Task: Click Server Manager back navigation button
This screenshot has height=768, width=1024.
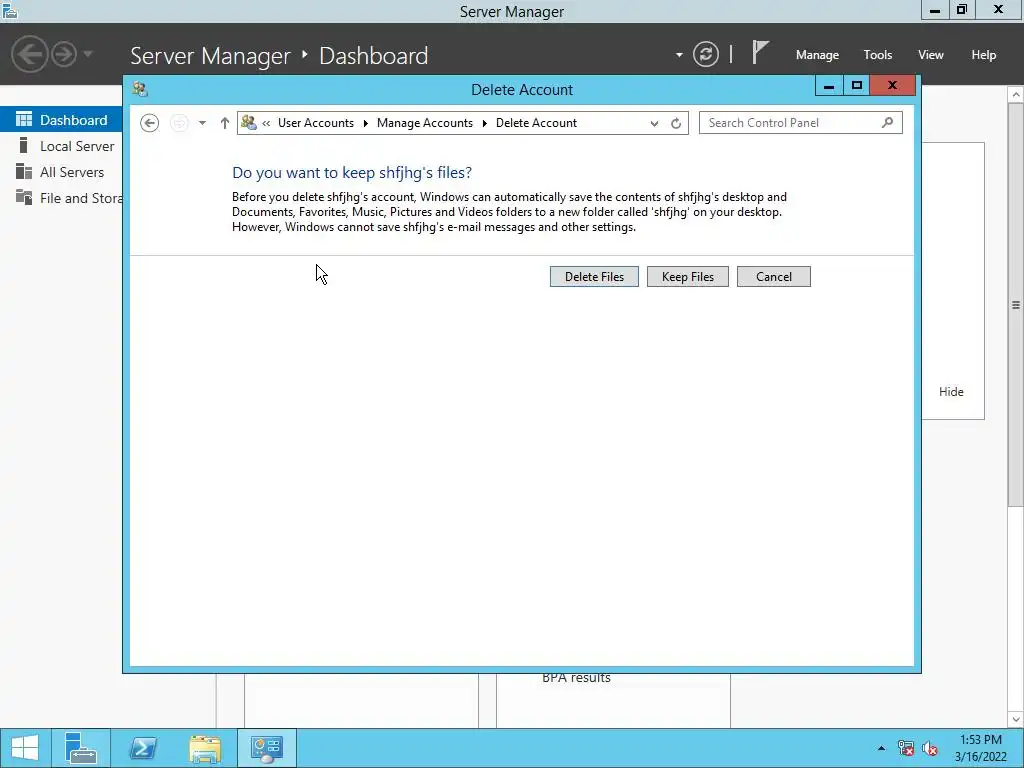Action: pyautogui.click(x=29, y=54)
